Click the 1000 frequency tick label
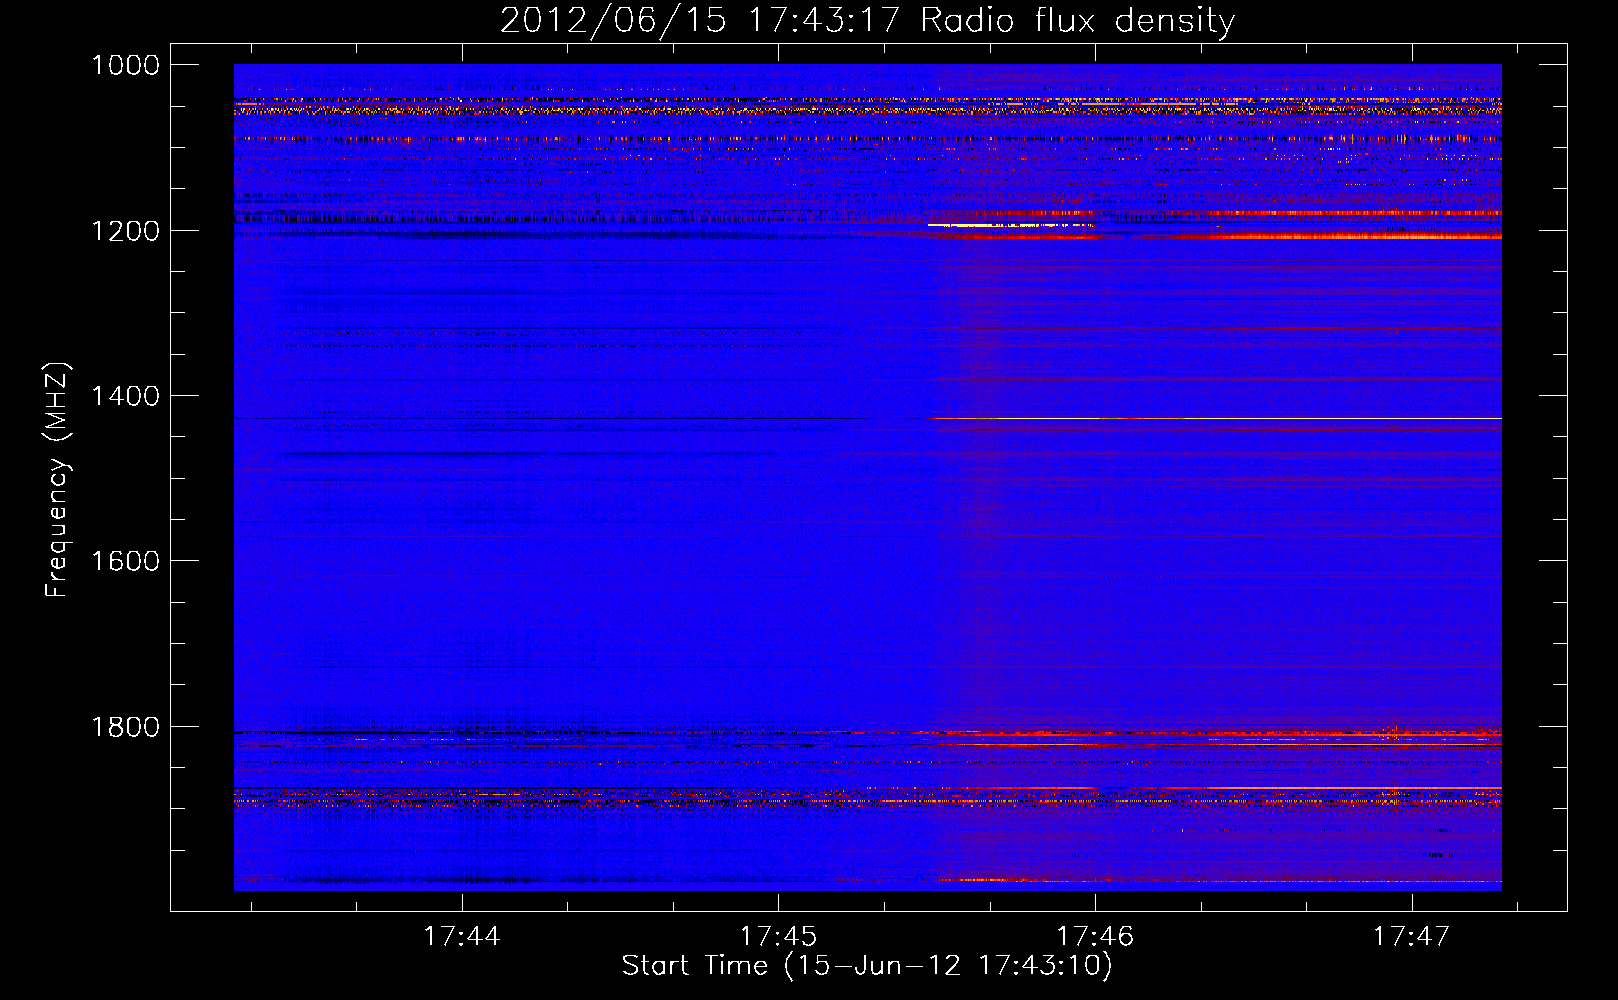The width and height of the screenshot is (1618, 1000). (125, 65)
